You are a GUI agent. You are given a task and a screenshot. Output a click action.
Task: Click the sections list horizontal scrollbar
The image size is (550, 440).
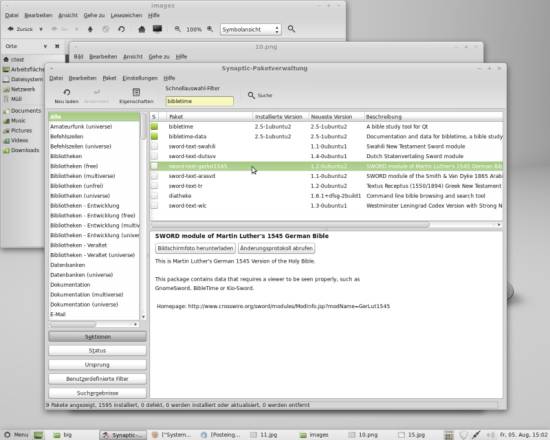point(72,324)
